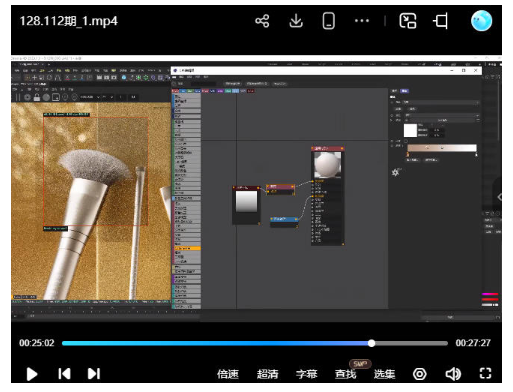513x392 pixels.
Task: Skip to the previous video
Action: coord(64,373)
